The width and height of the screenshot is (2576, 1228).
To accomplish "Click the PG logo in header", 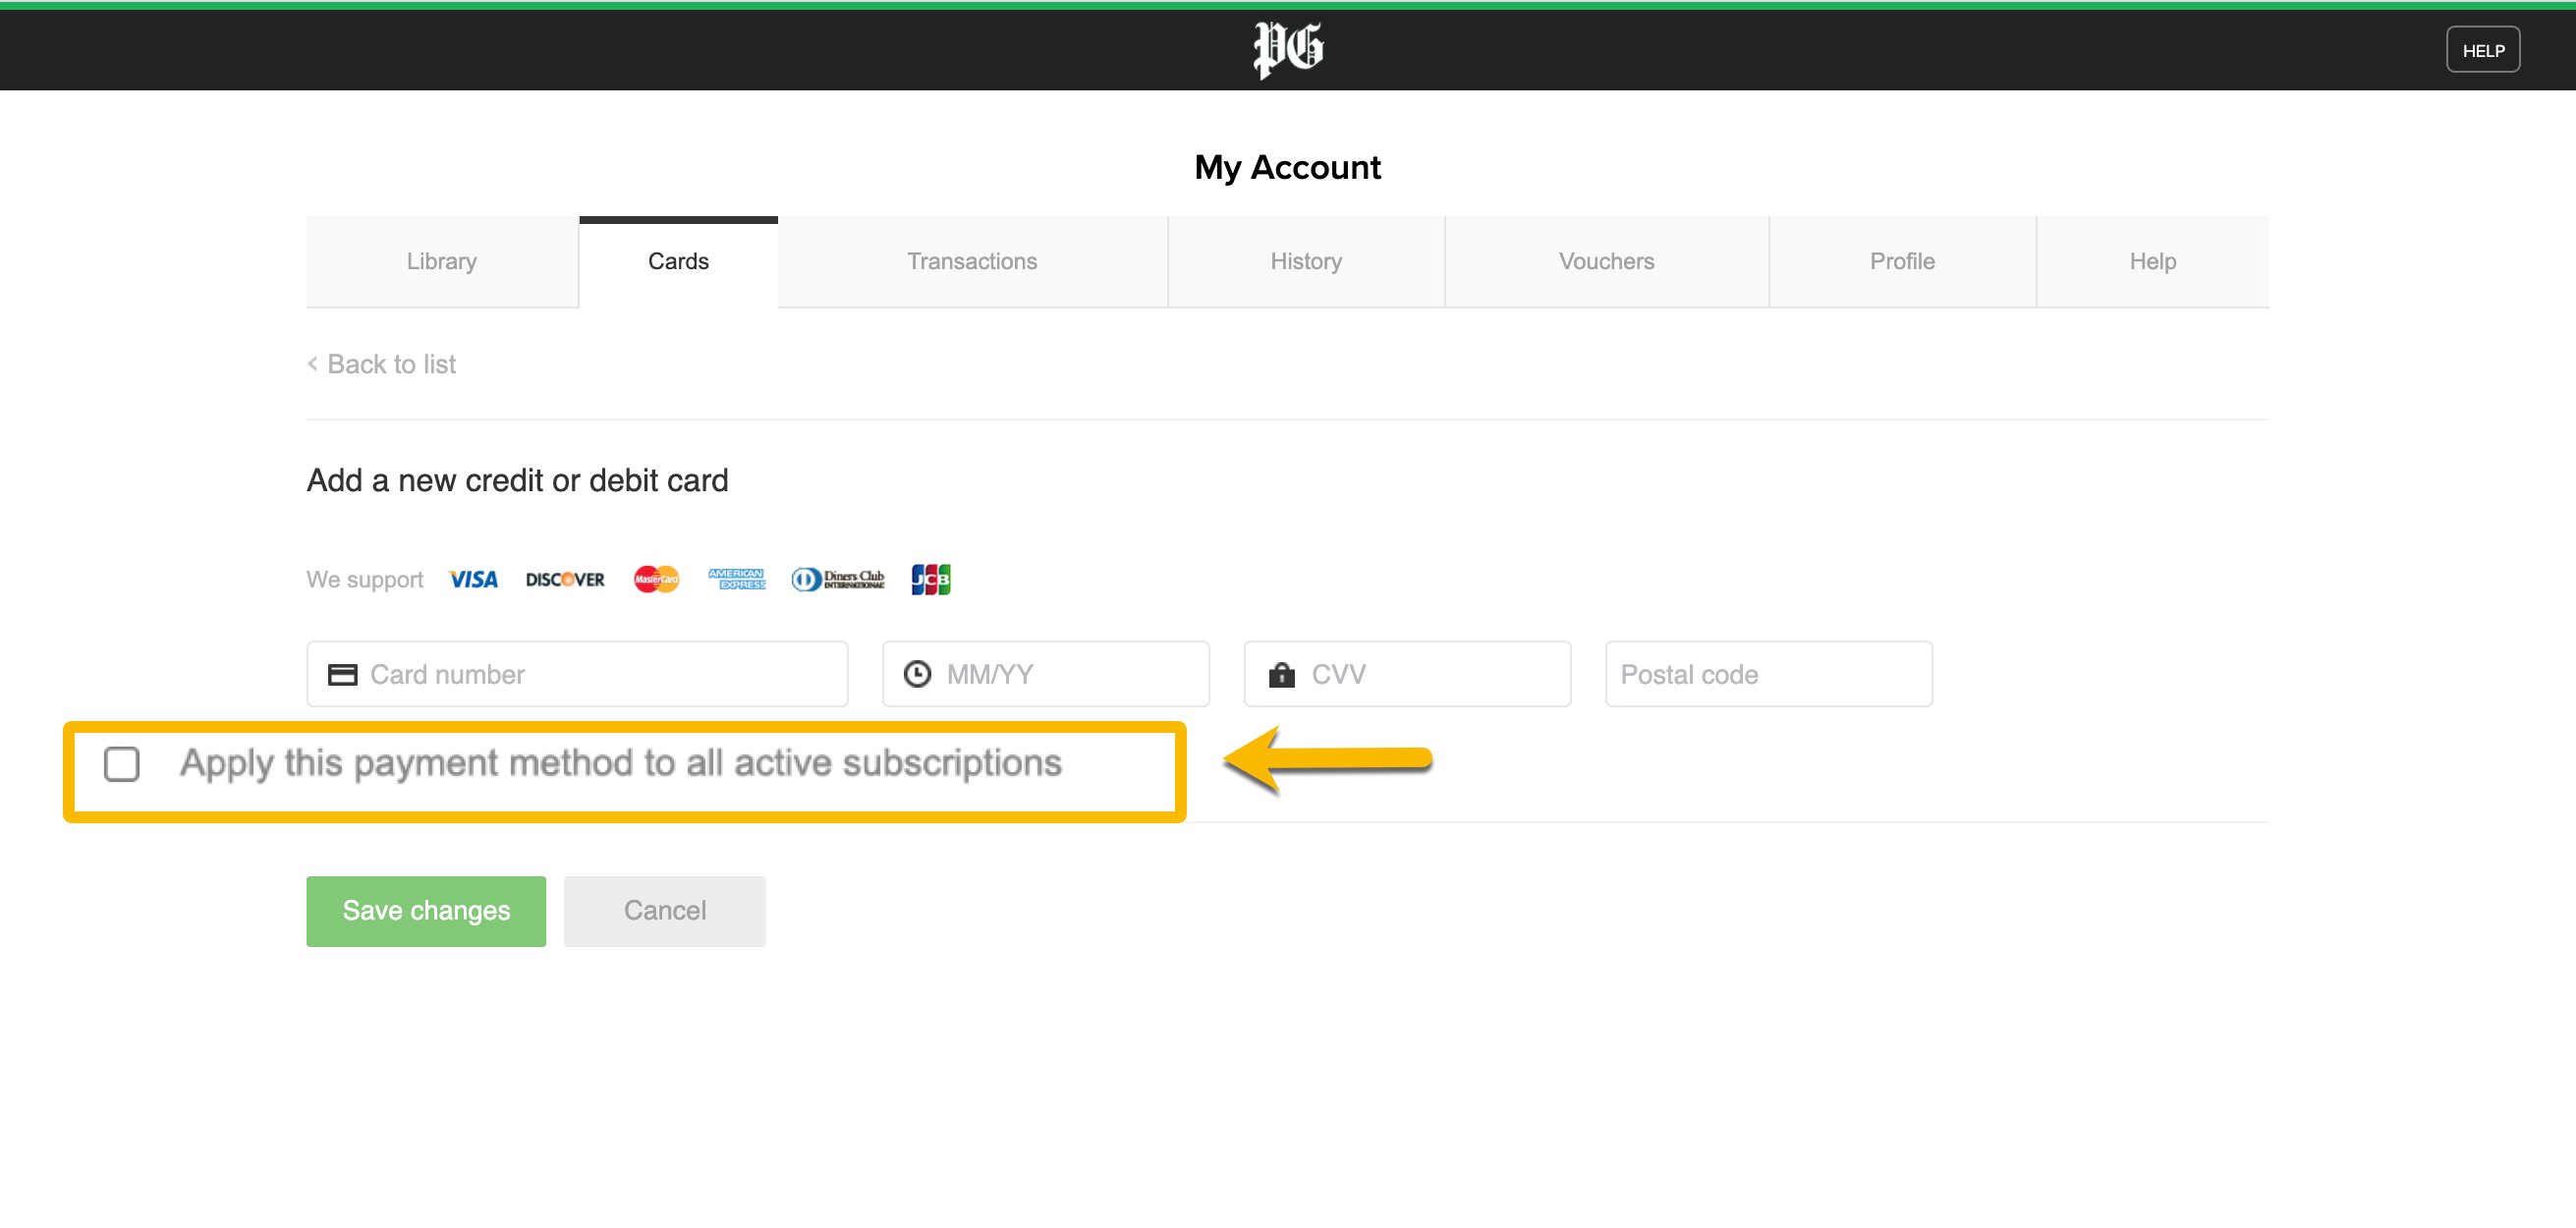I will (1287, 48).
